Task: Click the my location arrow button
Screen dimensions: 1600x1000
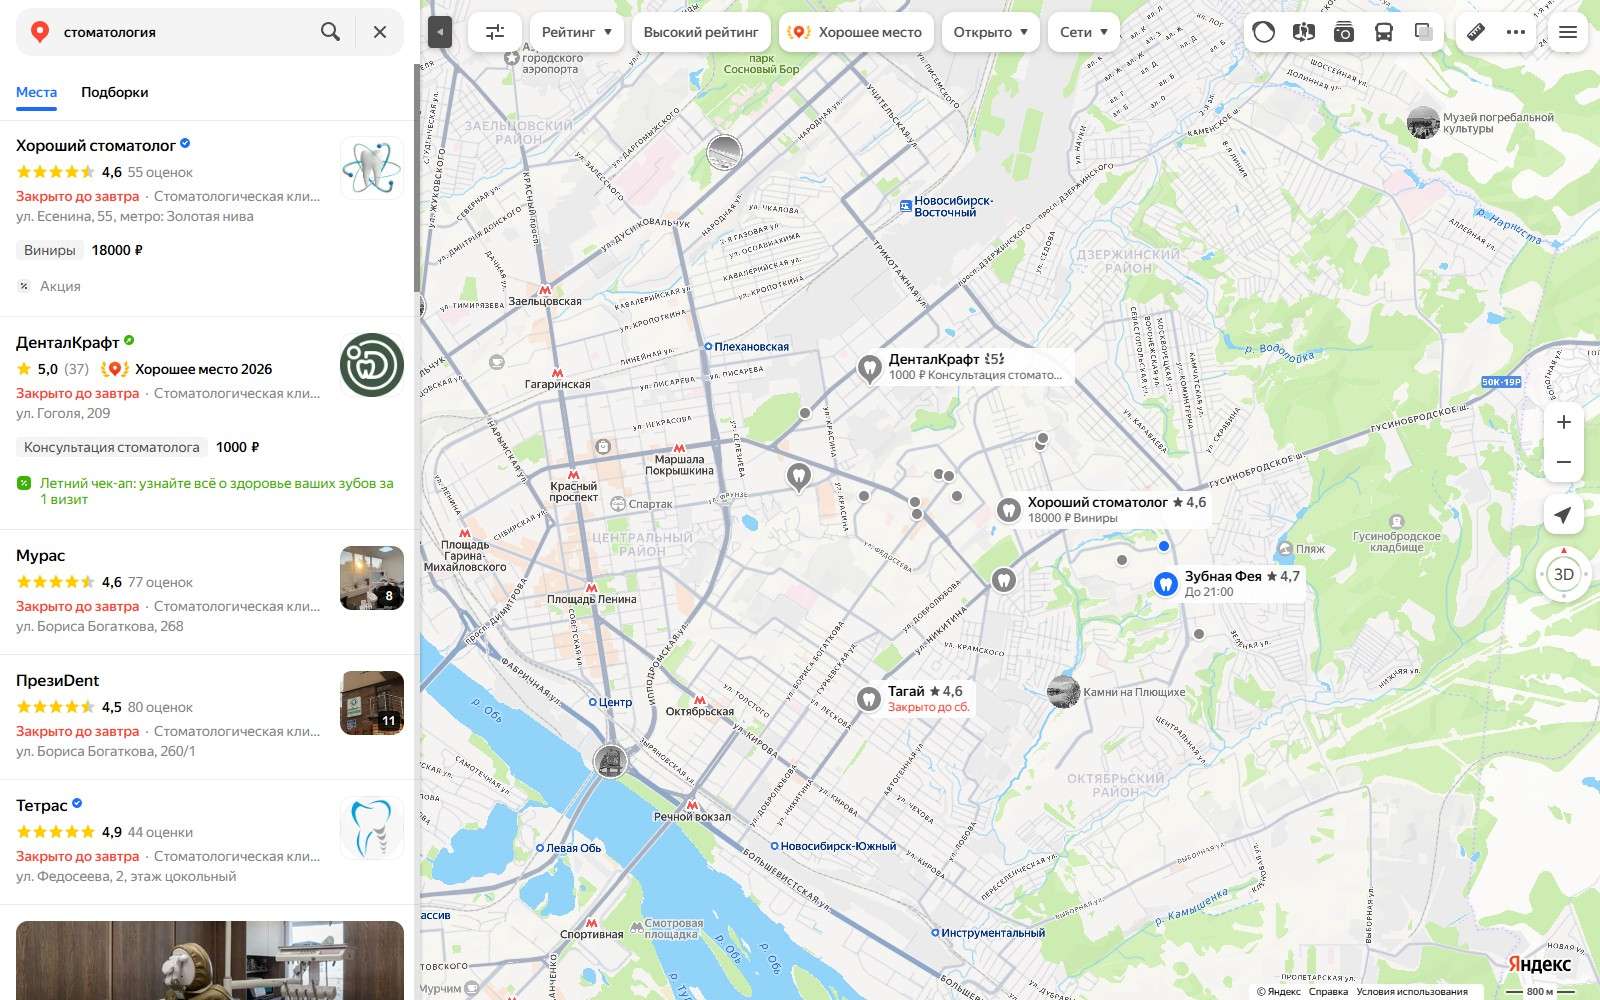Action: [1564, 515]
